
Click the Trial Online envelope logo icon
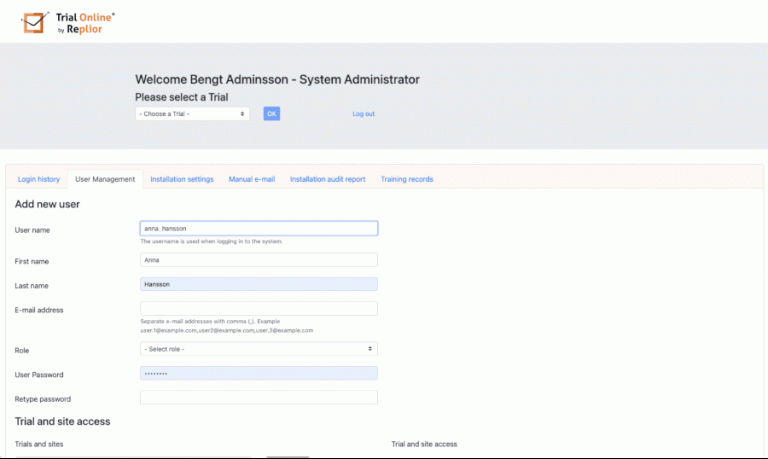pos(35,21)
